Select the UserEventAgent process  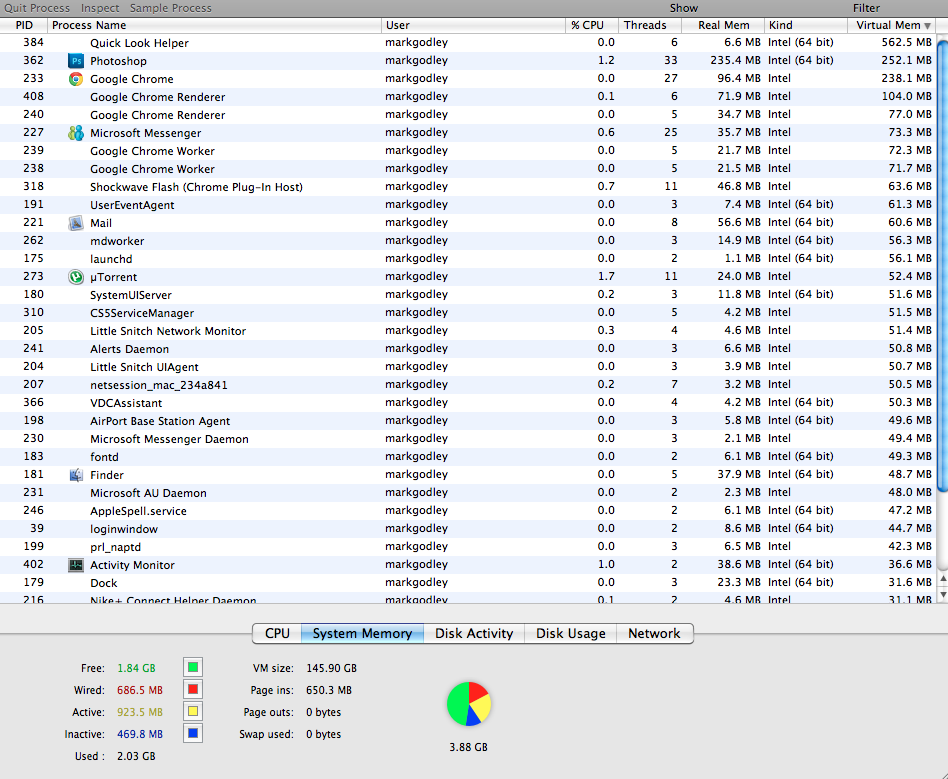tap(467, 204)
